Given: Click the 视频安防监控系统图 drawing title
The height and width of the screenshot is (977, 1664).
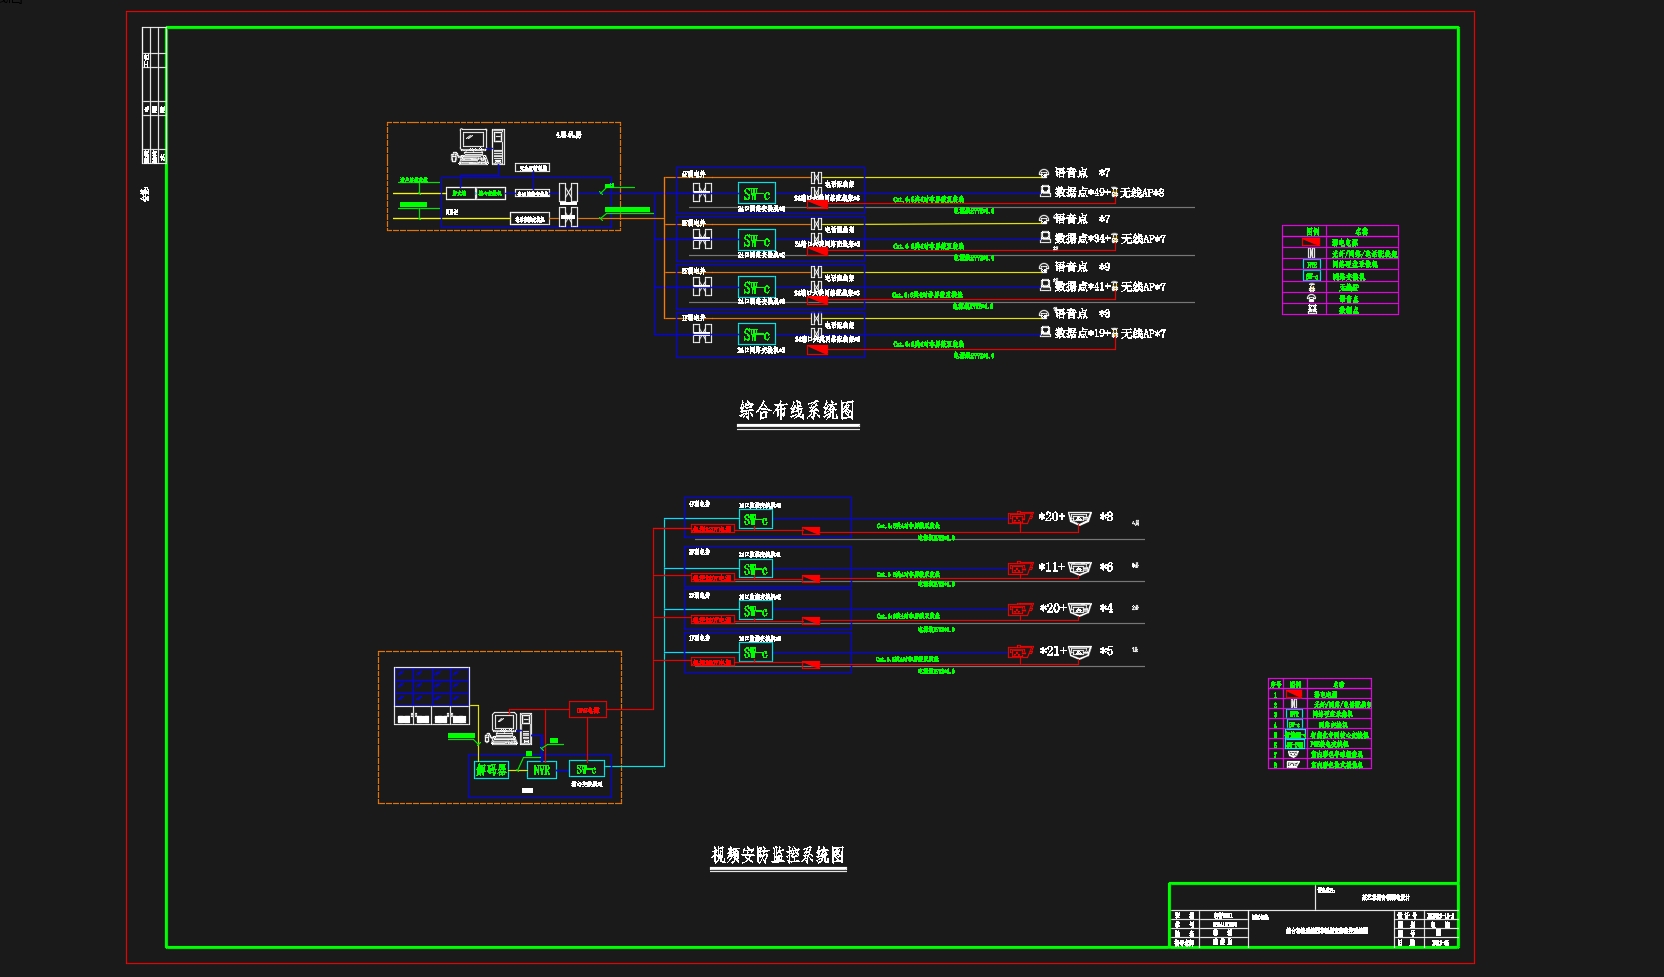Looking at the screenshot, I should (778, 855).
